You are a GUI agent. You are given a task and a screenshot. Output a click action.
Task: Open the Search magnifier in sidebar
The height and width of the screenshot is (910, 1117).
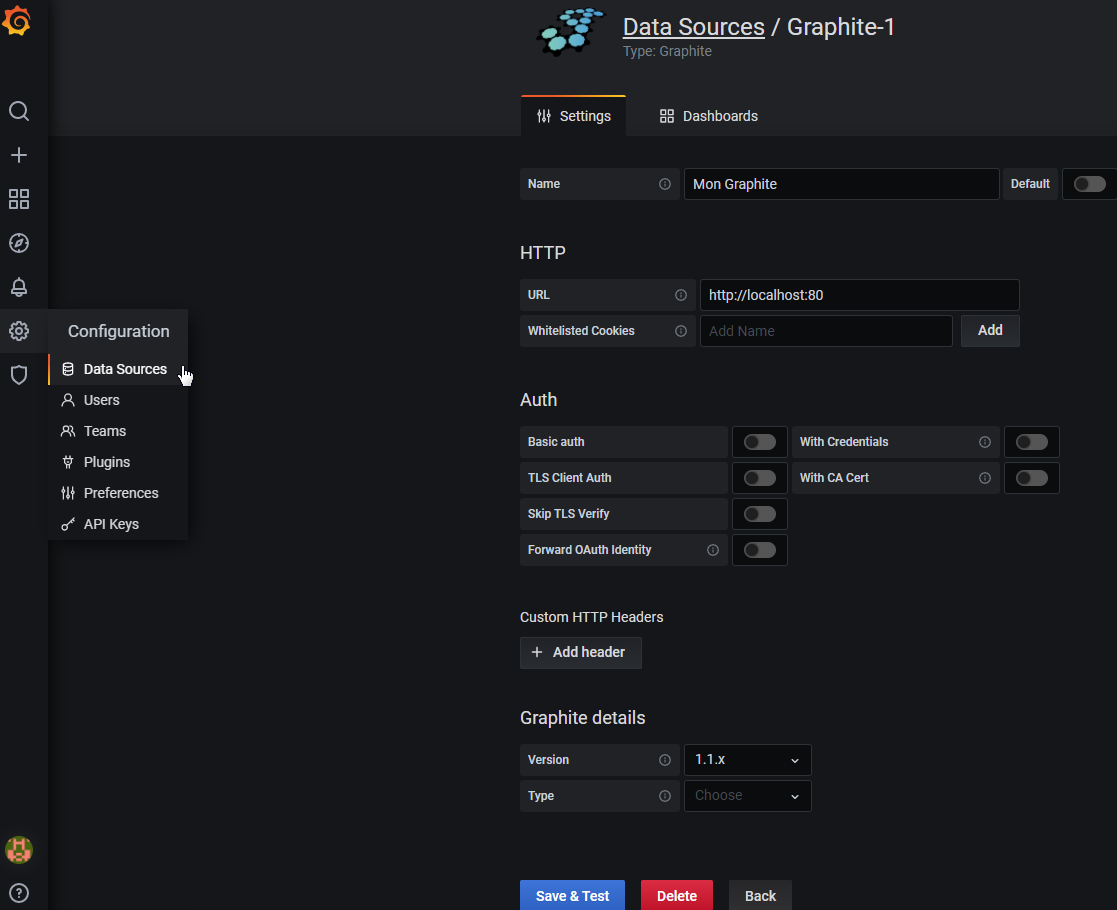(x=19, y=111)
